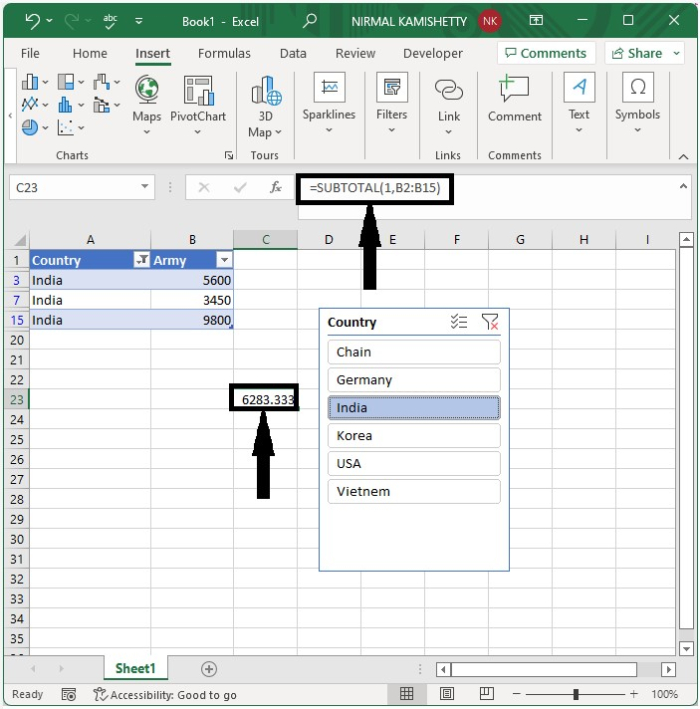Expand the Name Box dropdown

pyautogui.click(x=145, y=187)
